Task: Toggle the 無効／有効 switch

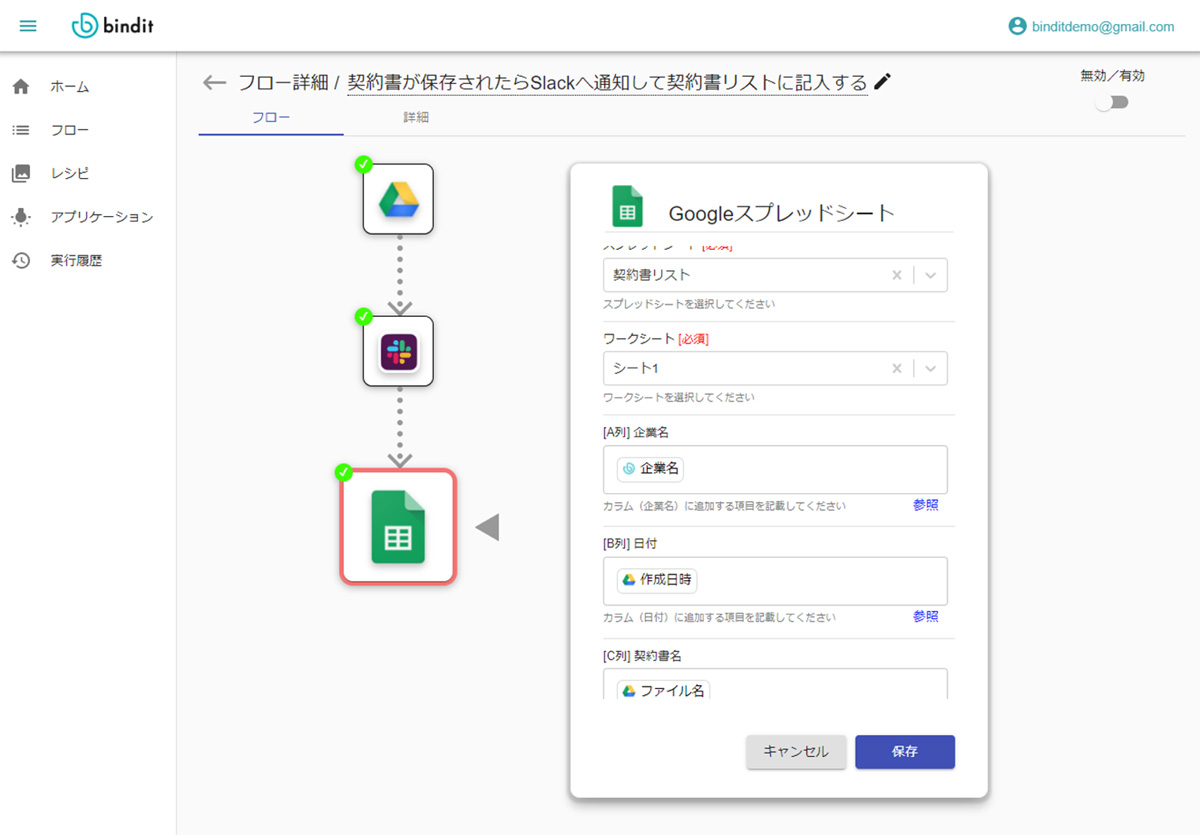Action: (1112, 102)
